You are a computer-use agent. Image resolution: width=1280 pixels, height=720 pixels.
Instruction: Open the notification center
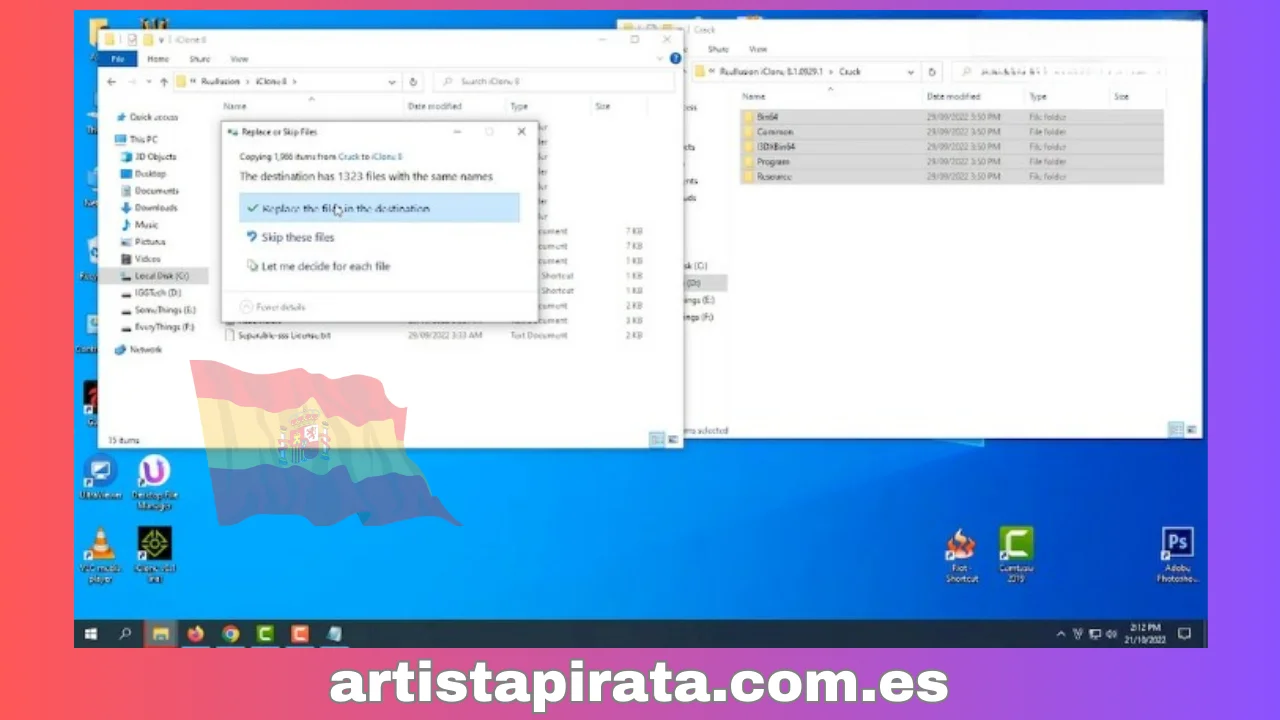[1185, 634]
